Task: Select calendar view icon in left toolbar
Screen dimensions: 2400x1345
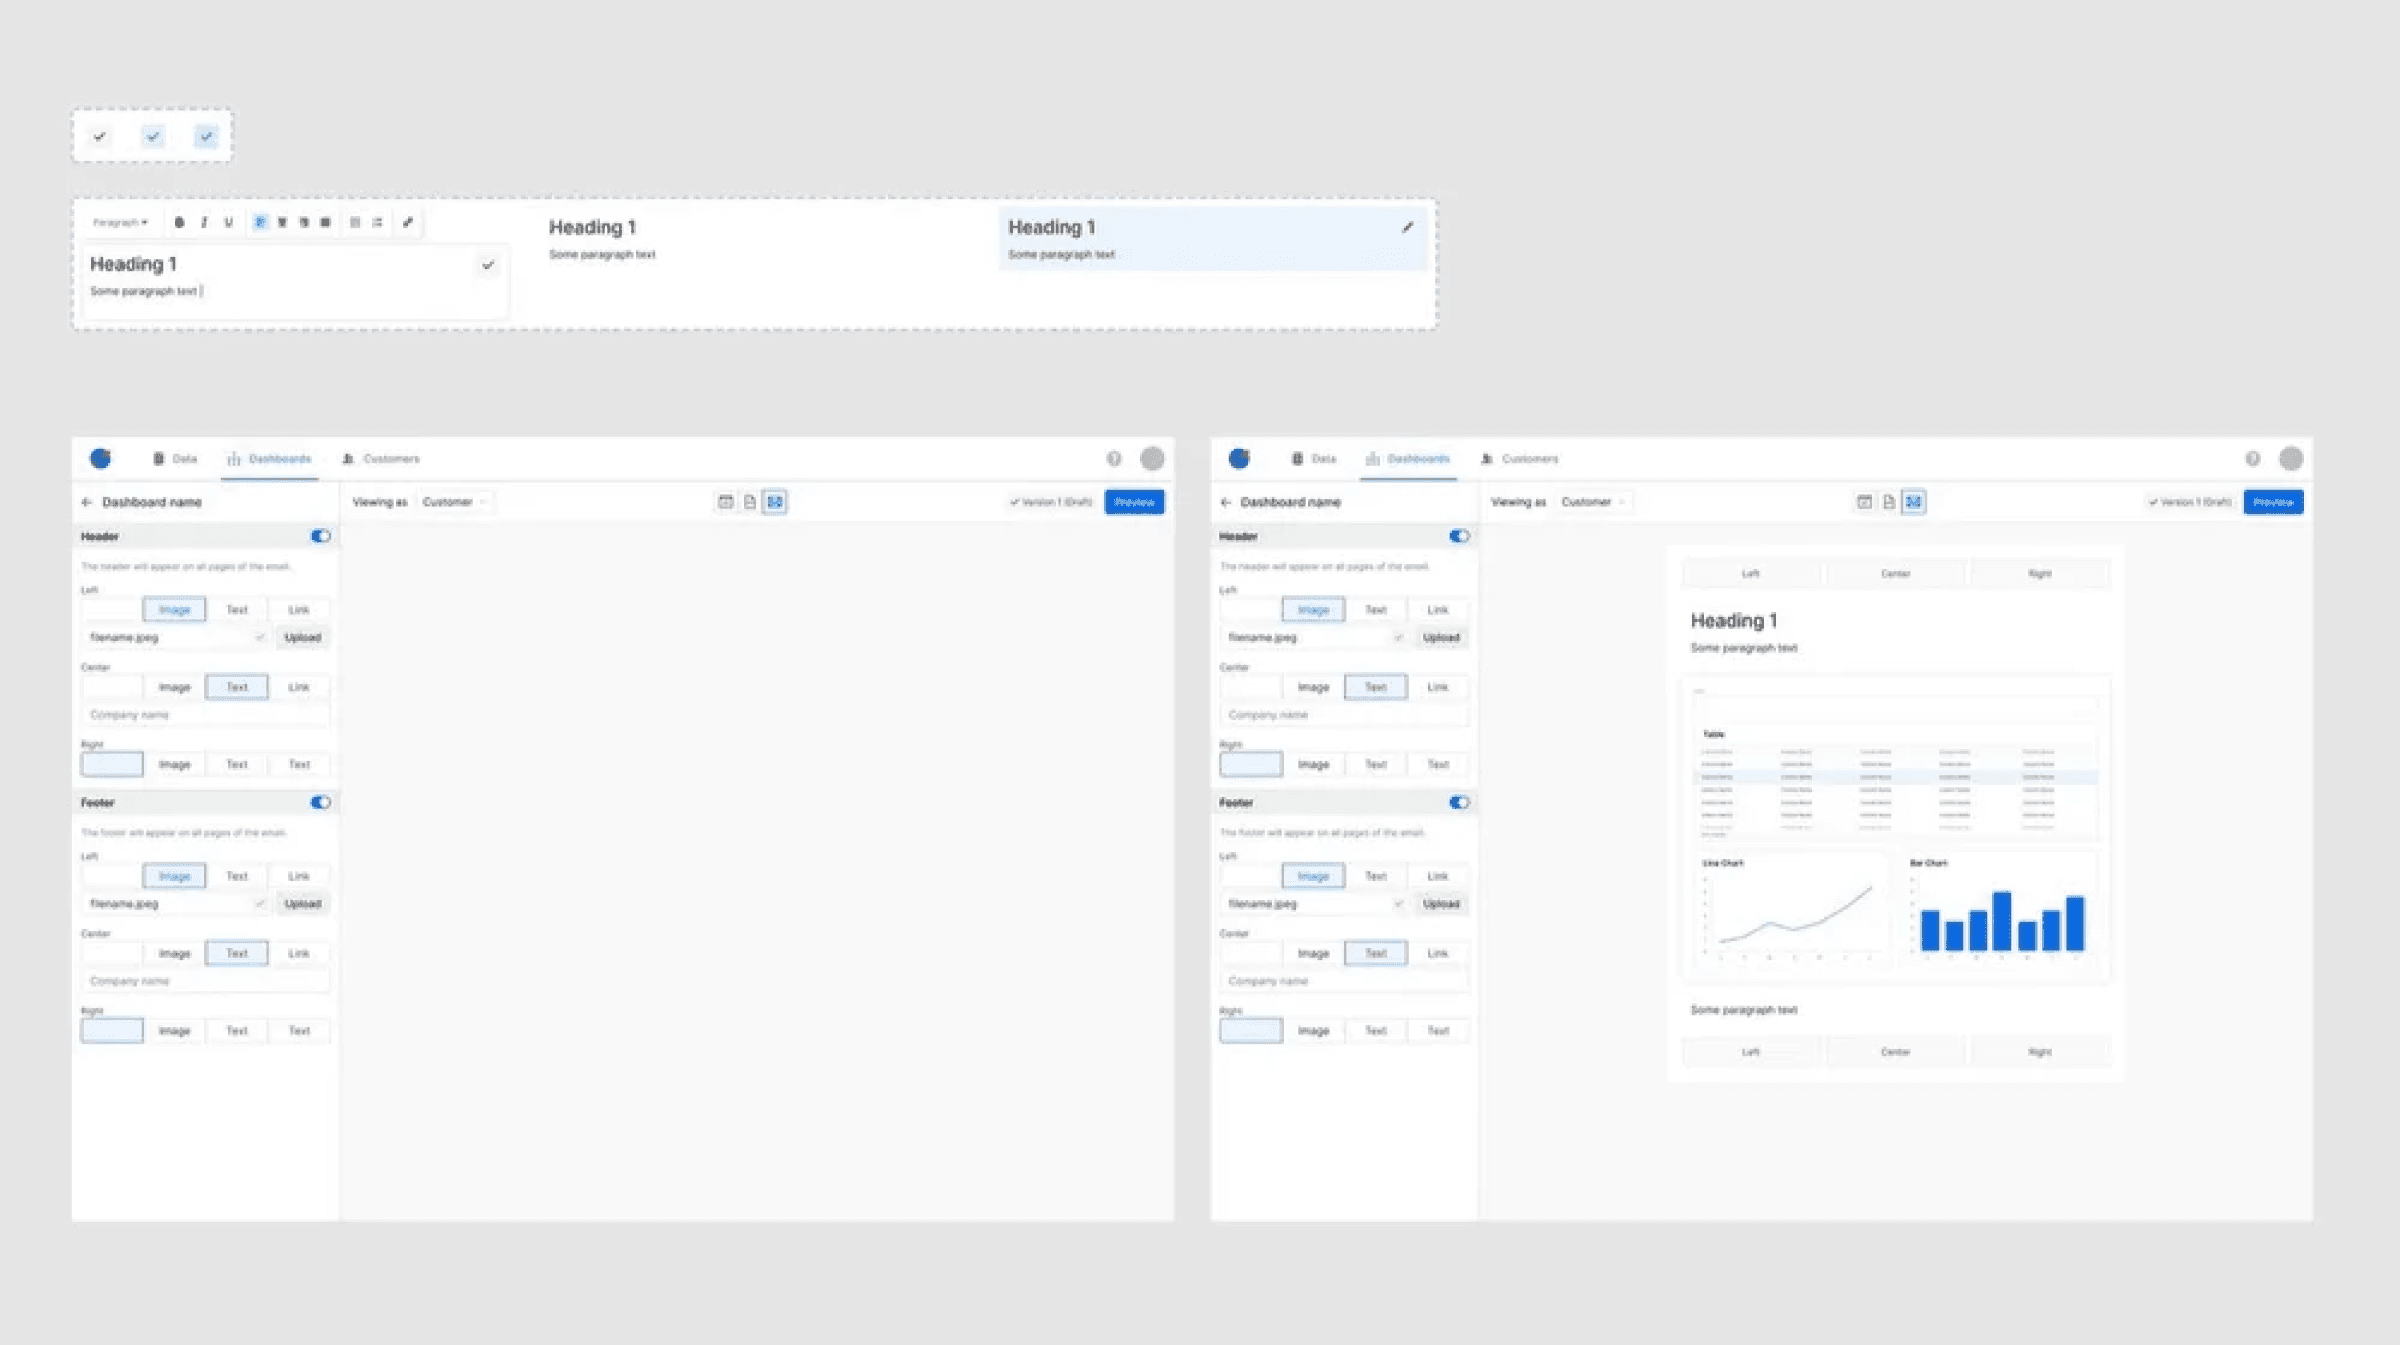Action: point(726,502)
